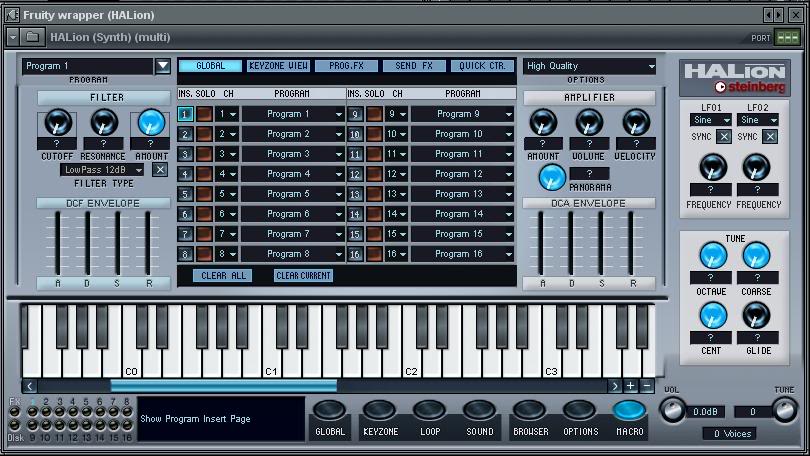Open LowPass 12dB filter type dropdown
810x456 pixels.
[103, 170]
